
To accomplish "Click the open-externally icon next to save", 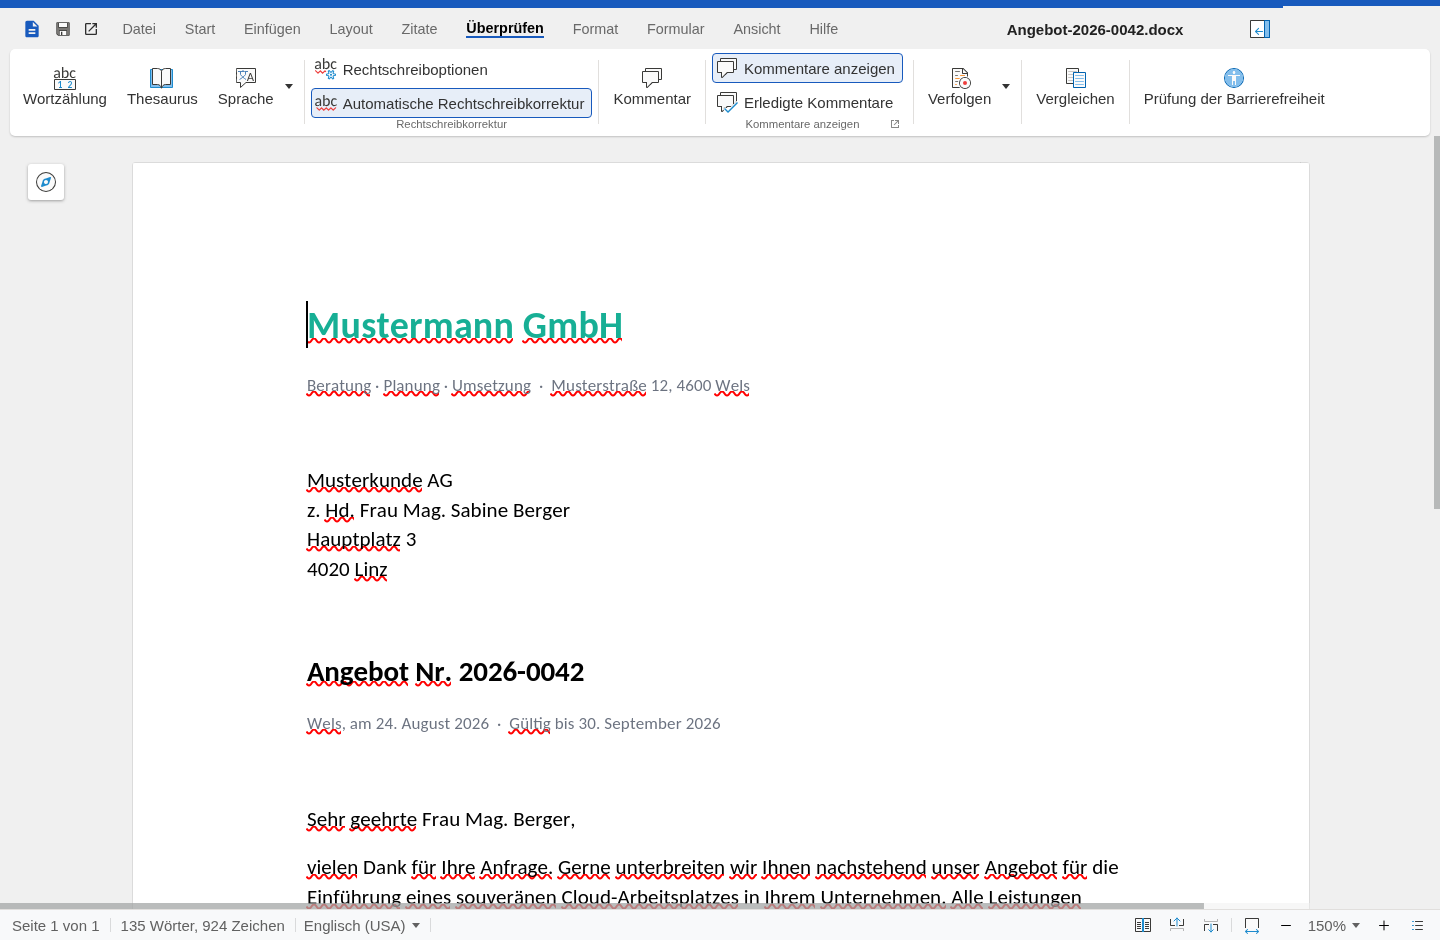I will [x=91, y=29].
